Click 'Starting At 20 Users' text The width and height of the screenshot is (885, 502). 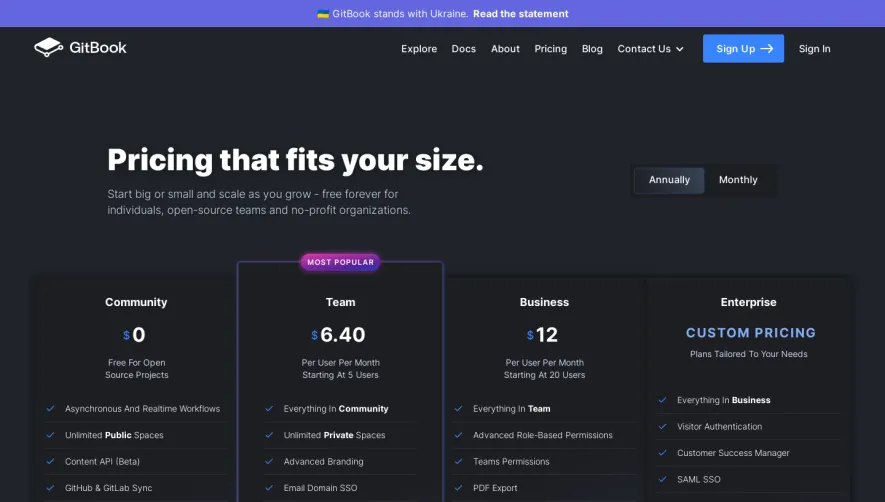544,375
